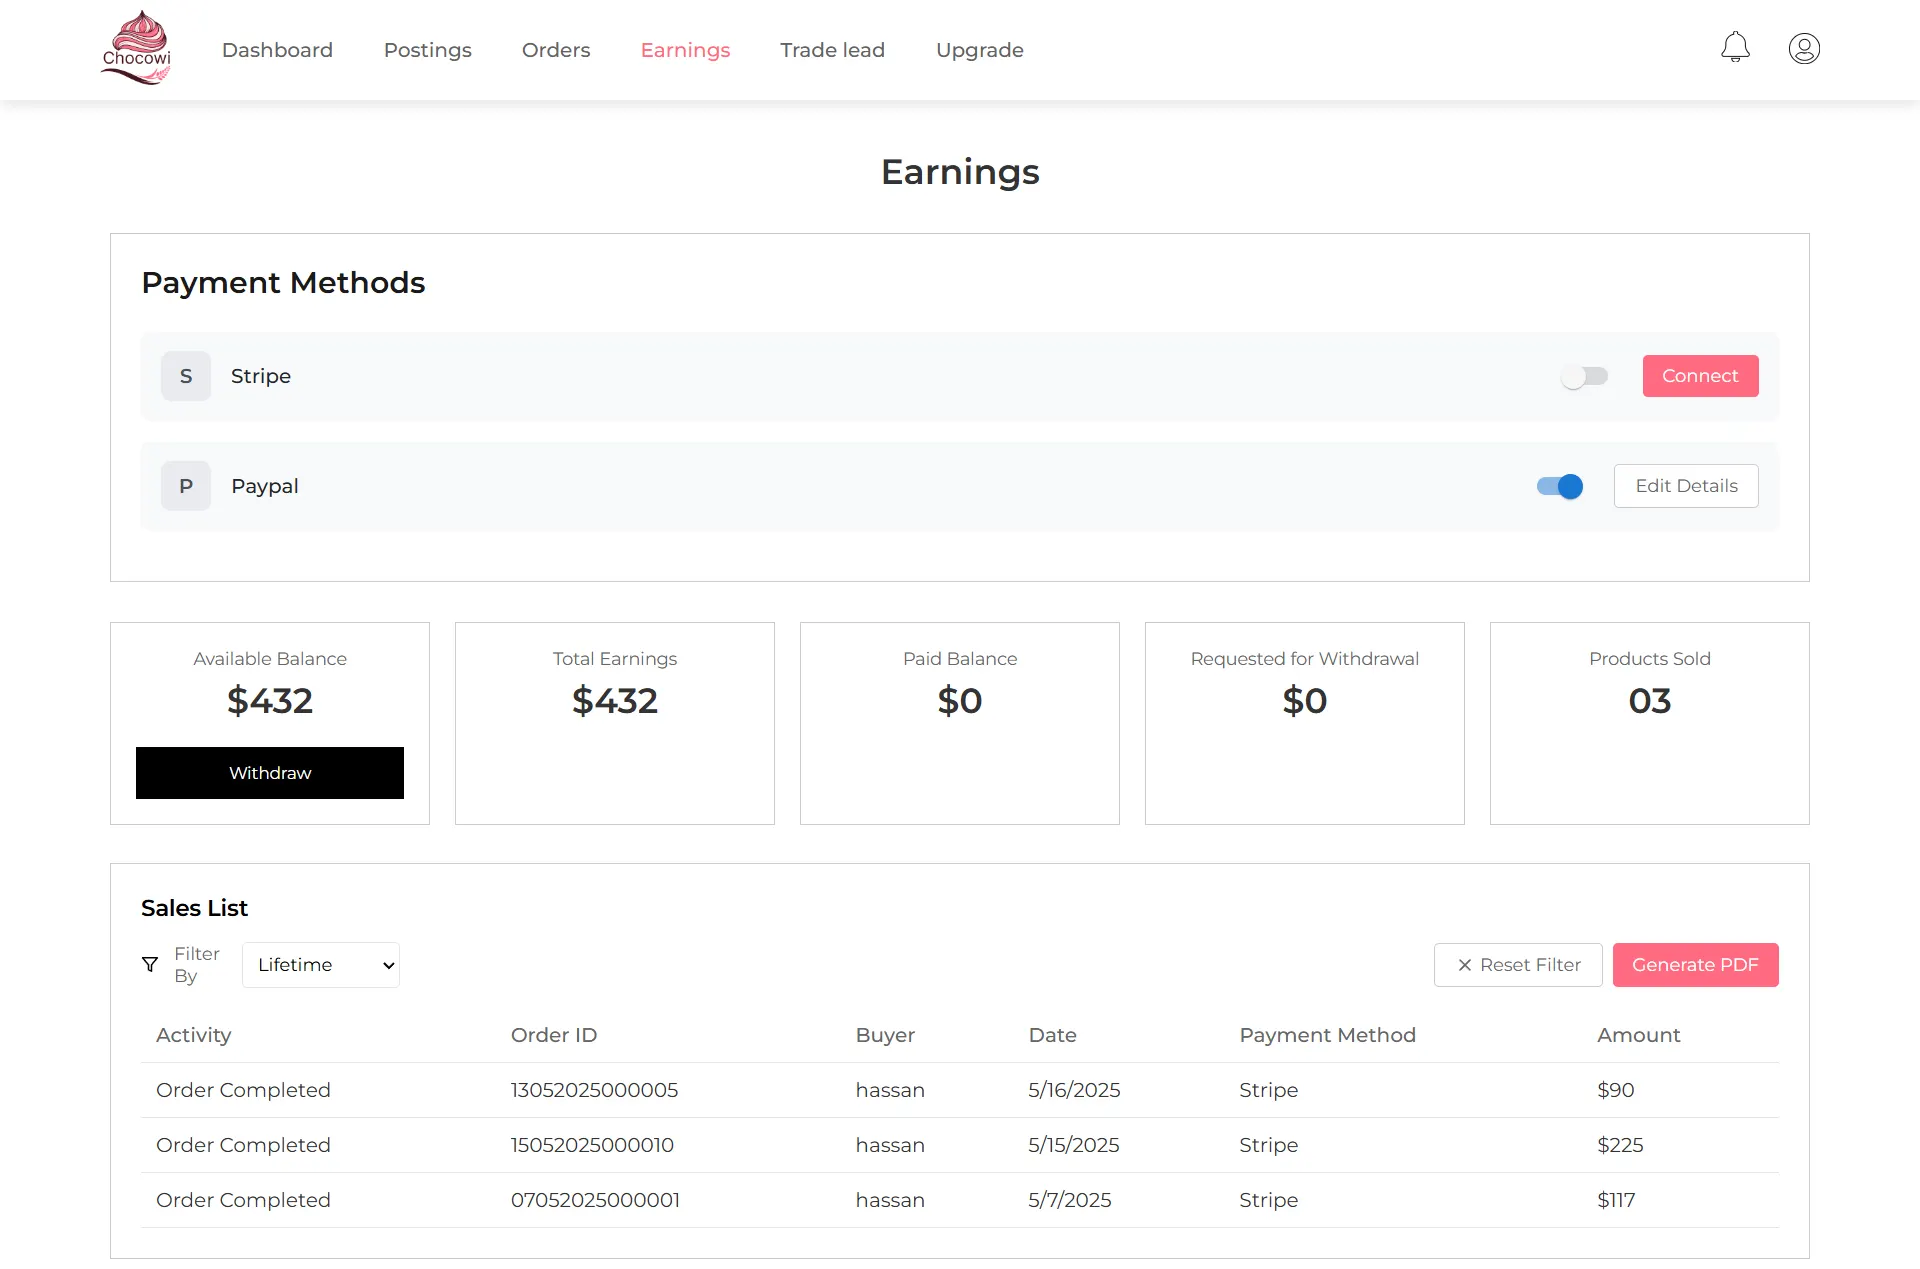
Task: Click the $117 amount cell
Action: coord(1616,1200)
